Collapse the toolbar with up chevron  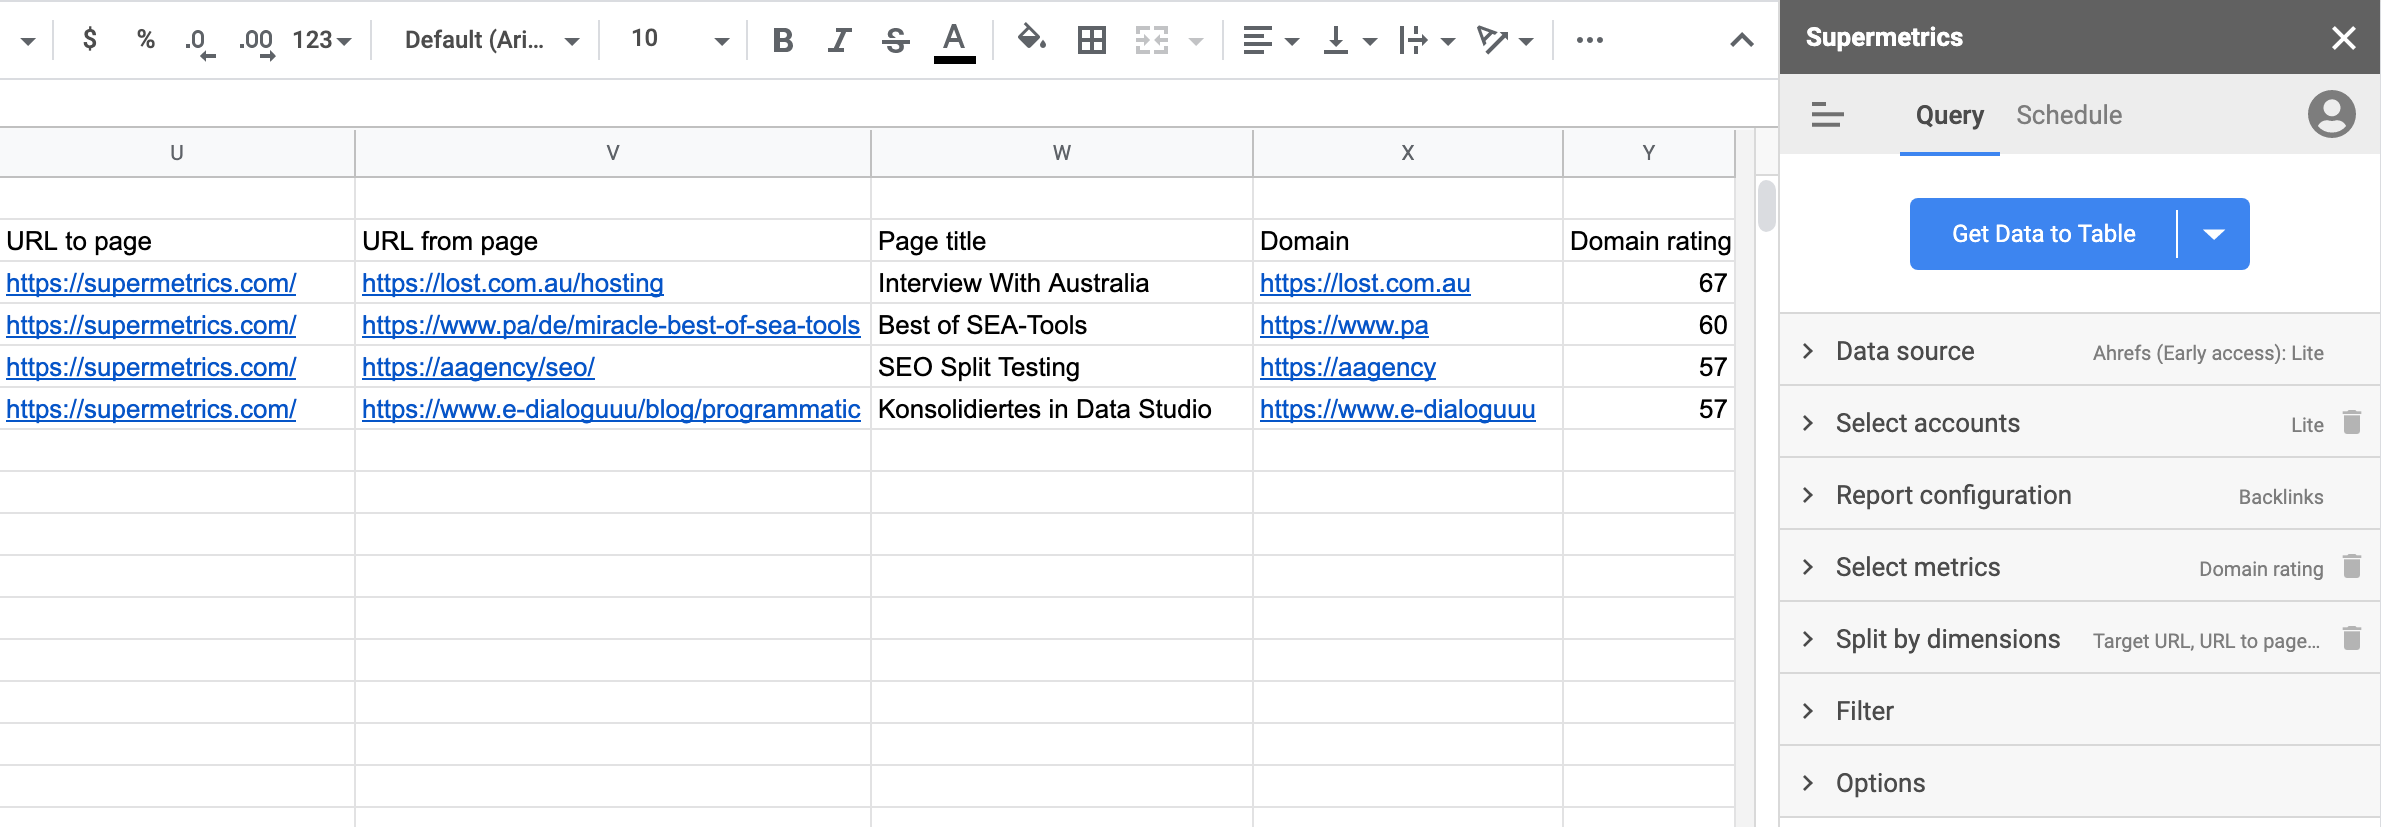pos(1742,40)
